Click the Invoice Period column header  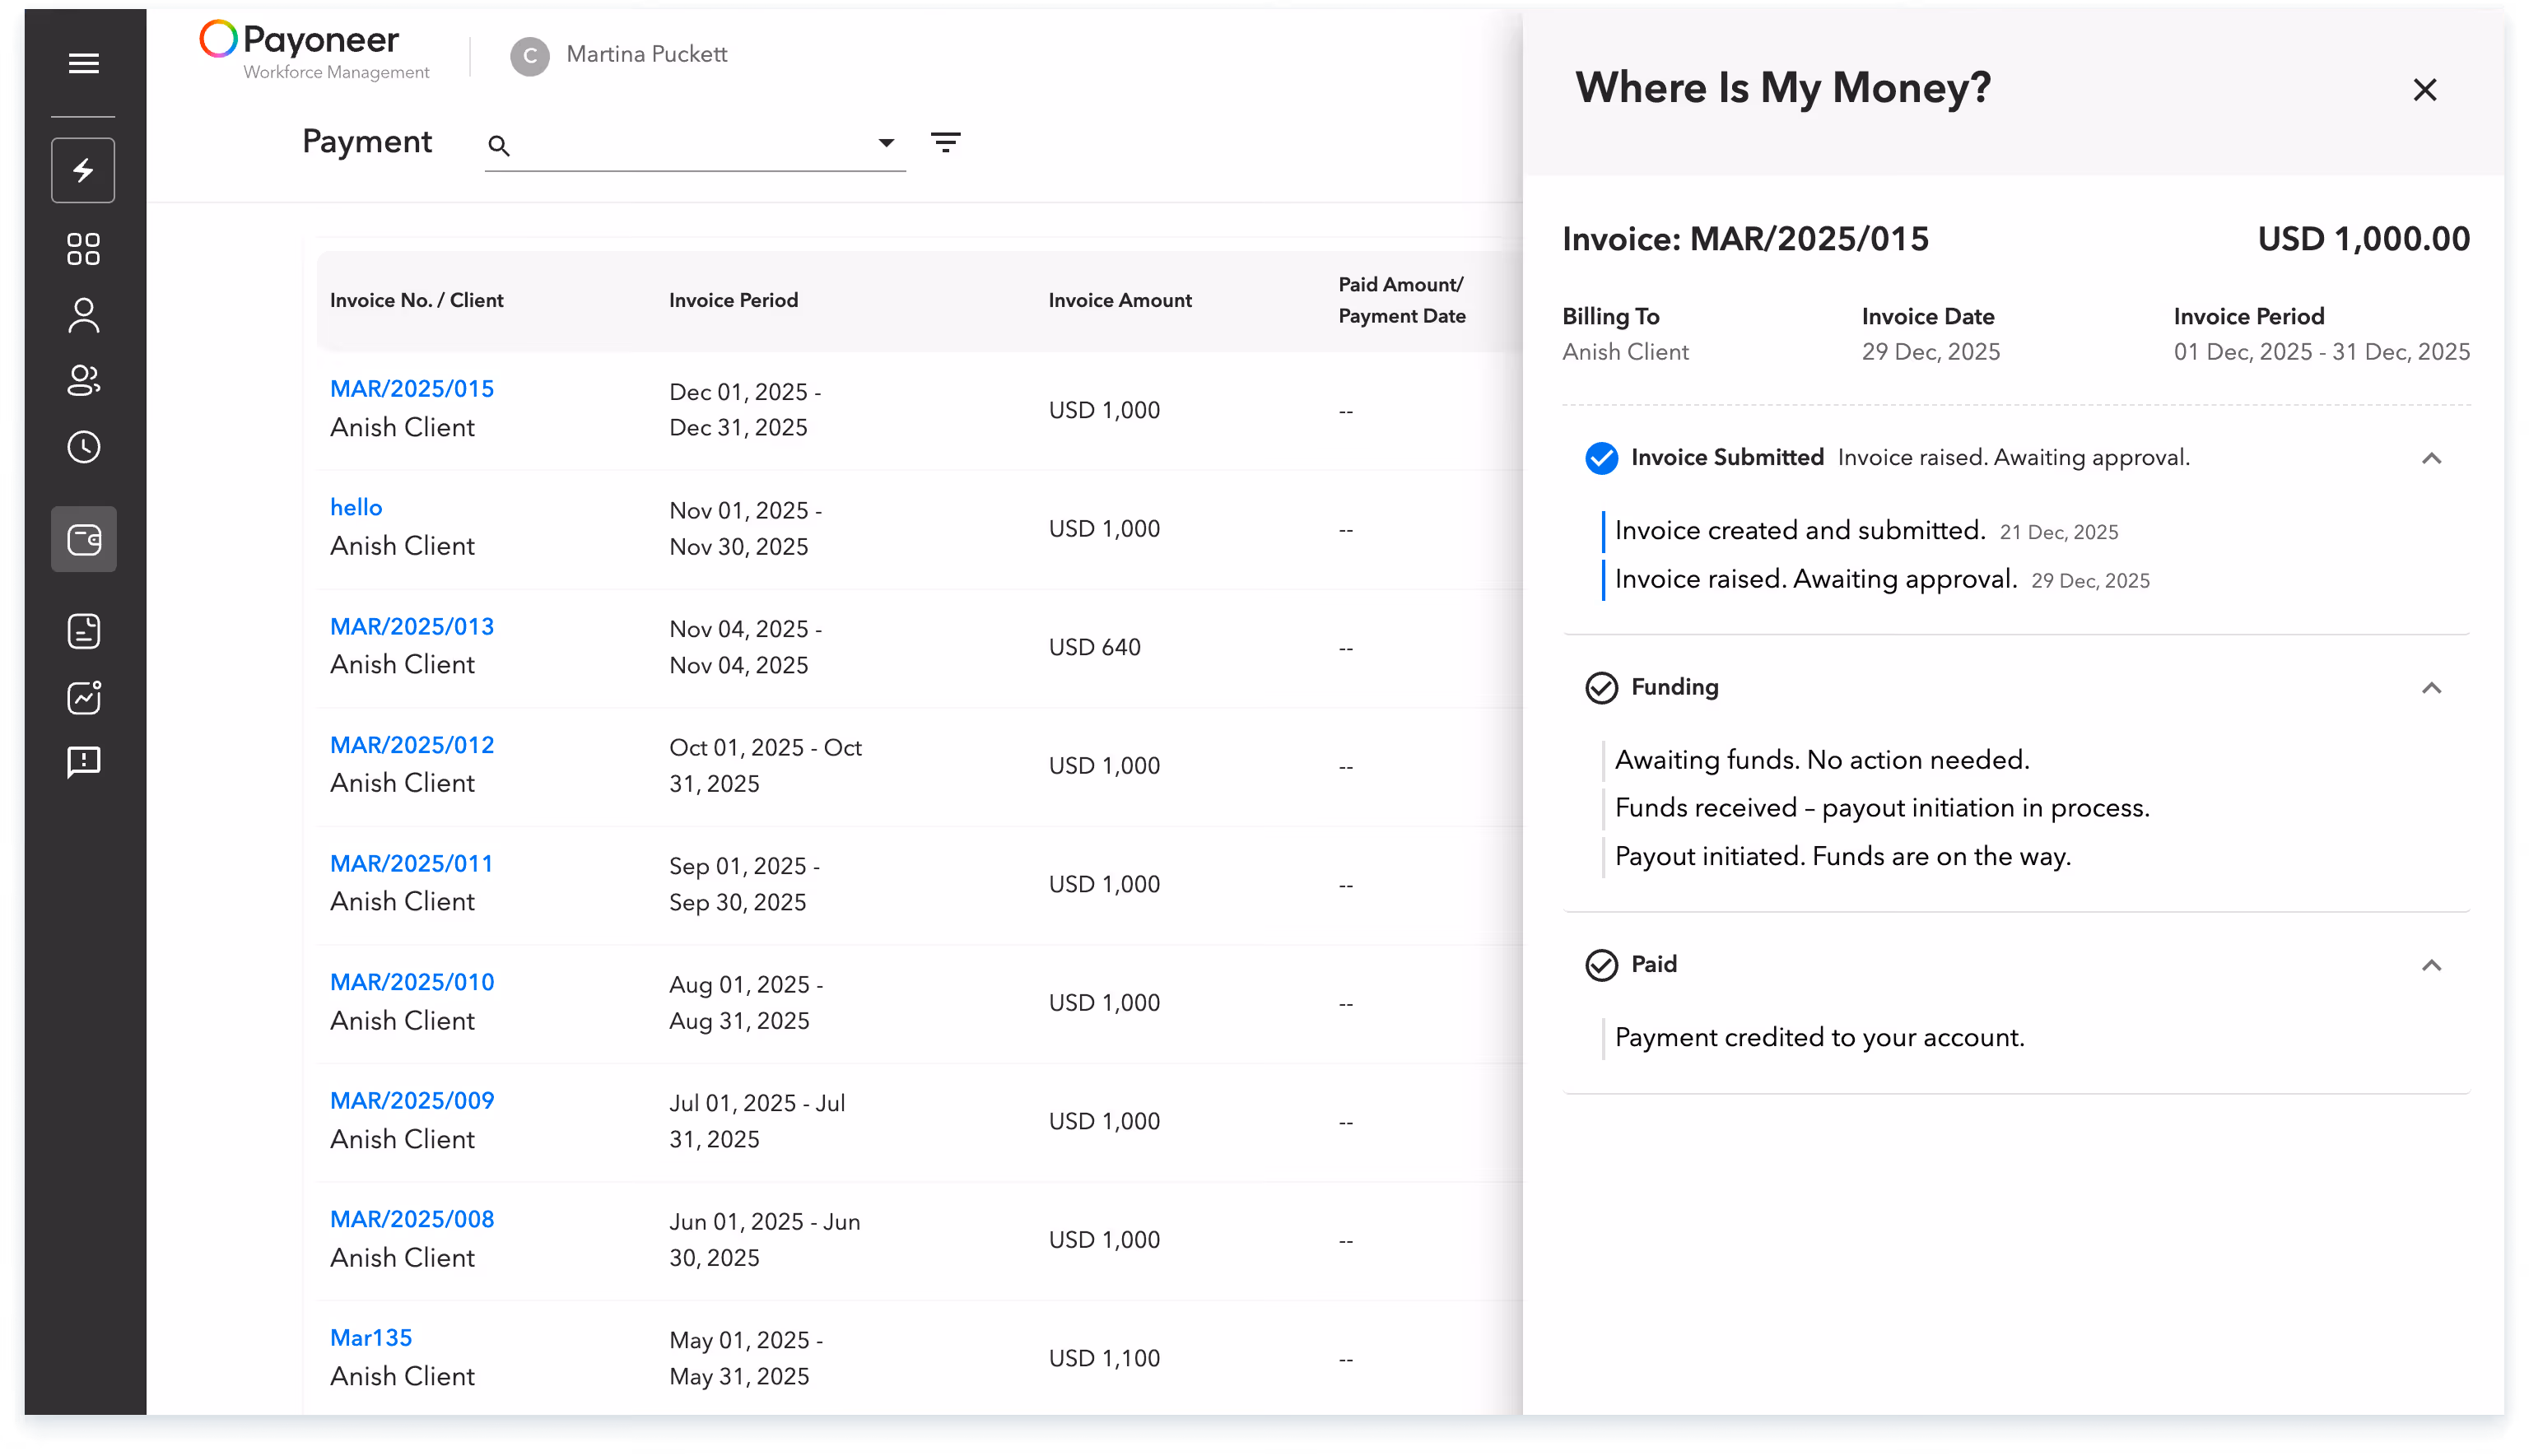click(x=733, y=300)
